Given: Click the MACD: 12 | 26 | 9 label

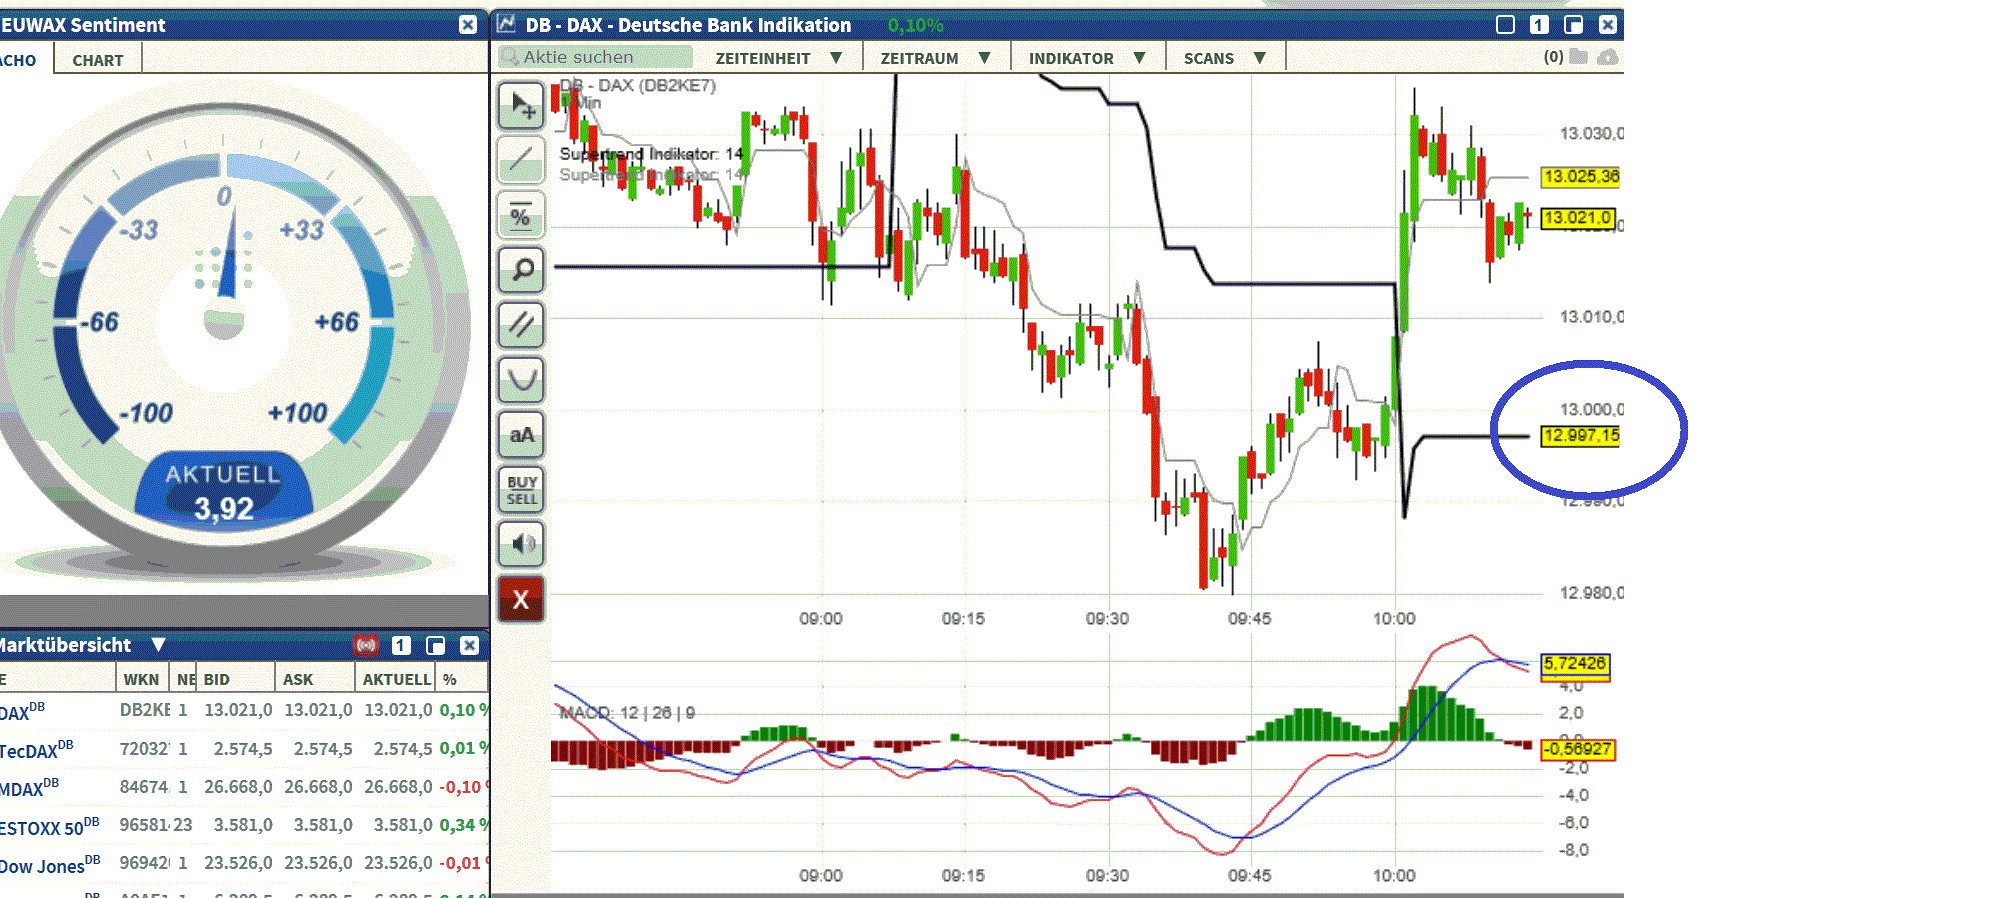Looking at the screenshot, I should pos(627,713).
